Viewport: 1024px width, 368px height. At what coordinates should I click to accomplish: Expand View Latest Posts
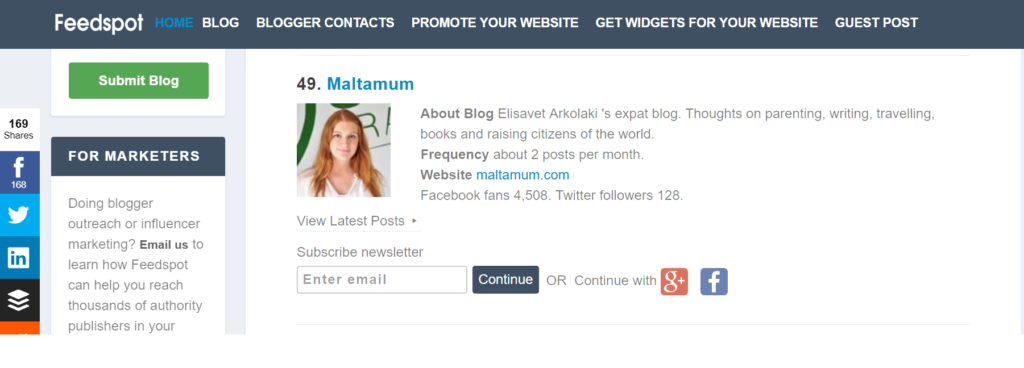357,221
